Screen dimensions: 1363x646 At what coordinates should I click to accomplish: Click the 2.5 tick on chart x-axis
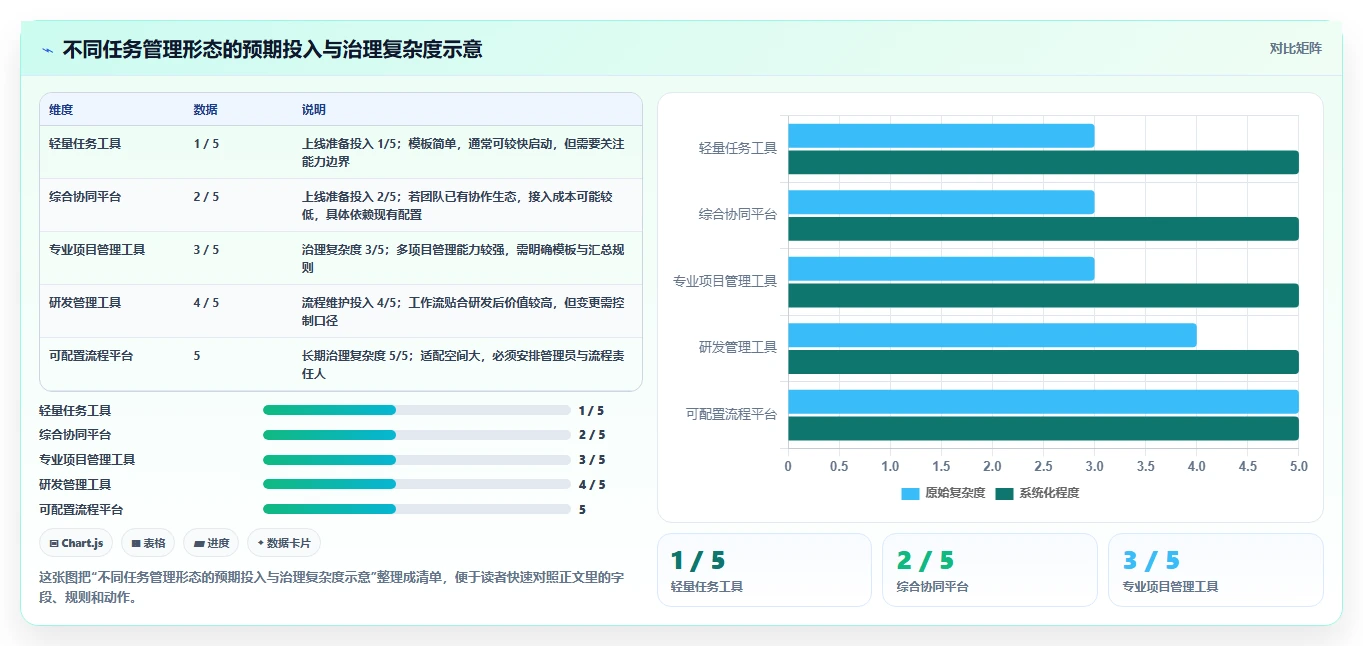tap(1043, 466)
